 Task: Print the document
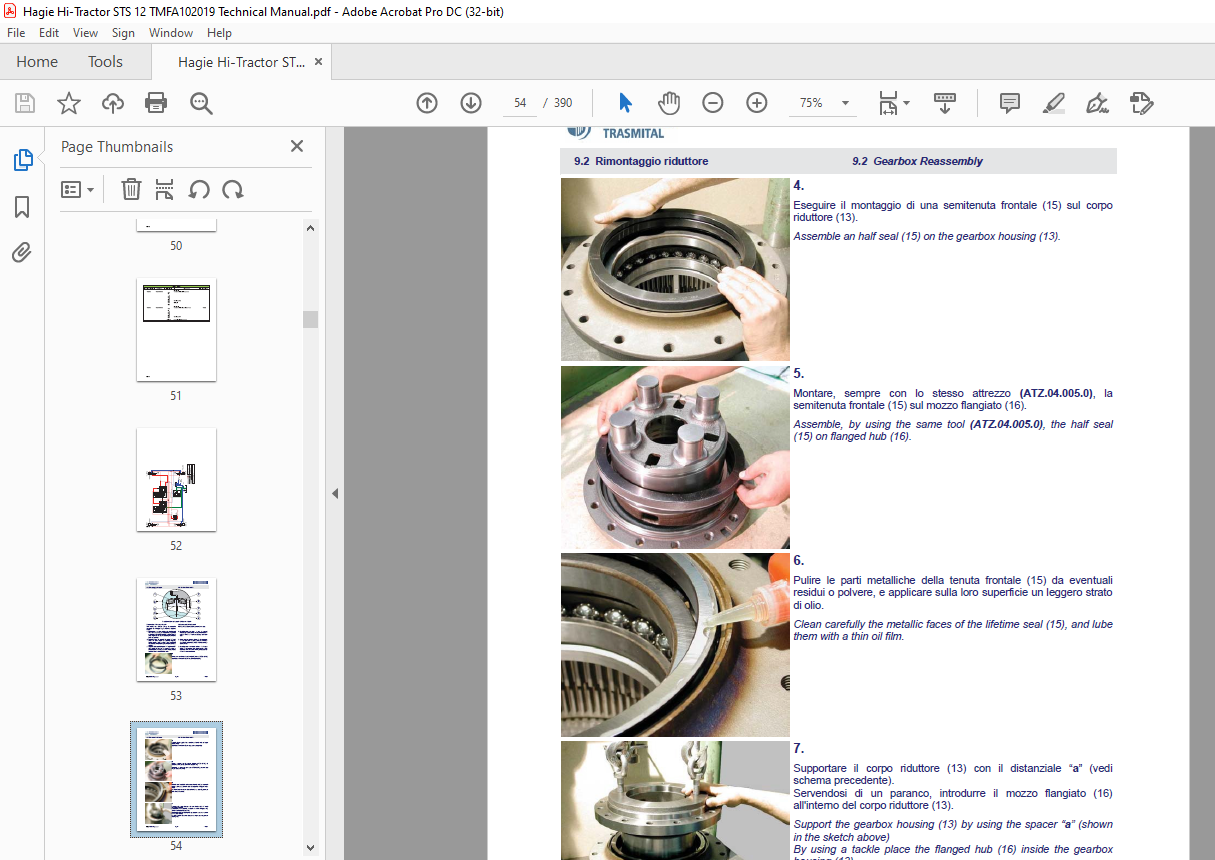pyautogui.click(x=156, y=103)
